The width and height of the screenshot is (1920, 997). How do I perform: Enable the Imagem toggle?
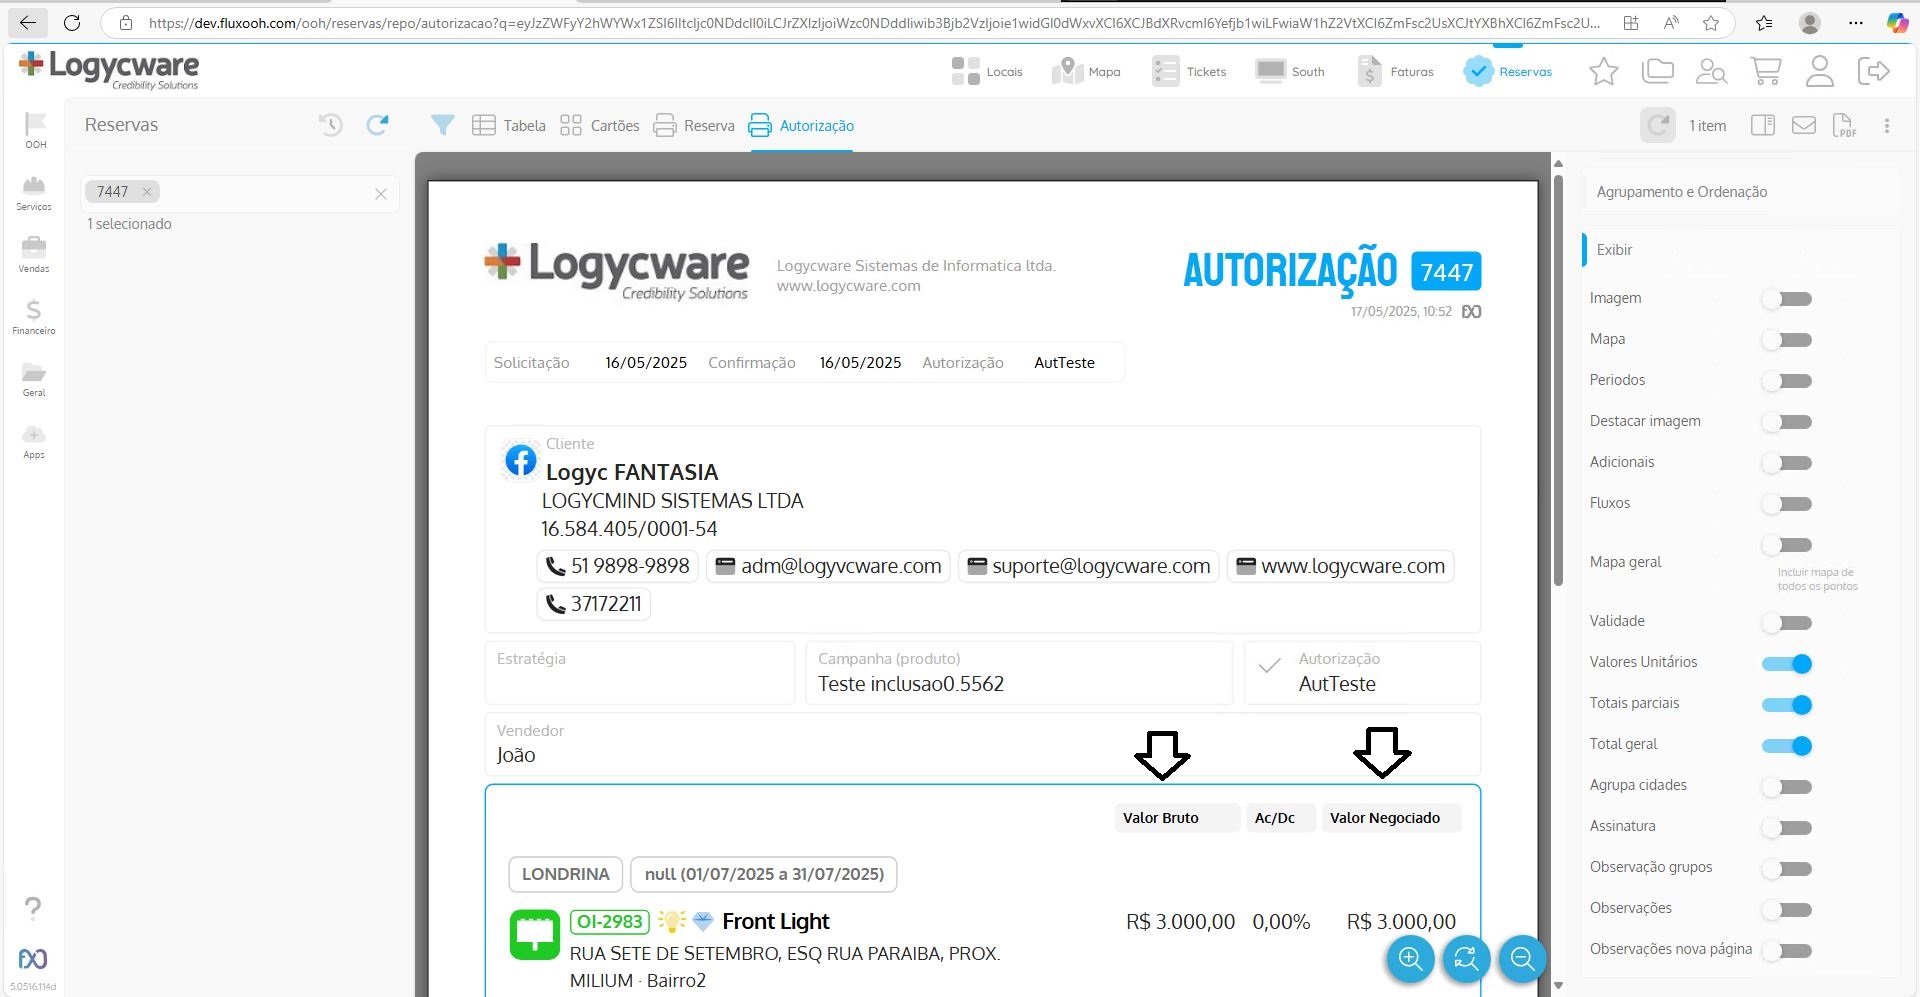coord(1787,299)
